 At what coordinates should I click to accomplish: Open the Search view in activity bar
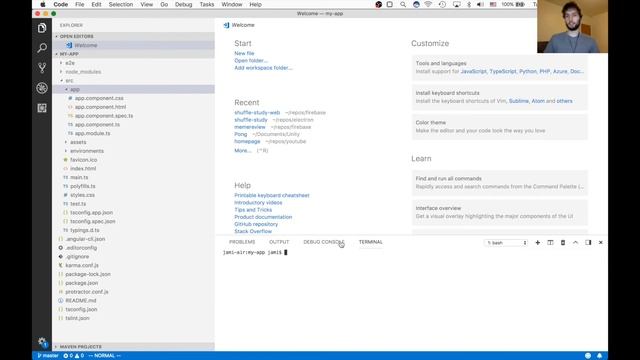point(42,48)
